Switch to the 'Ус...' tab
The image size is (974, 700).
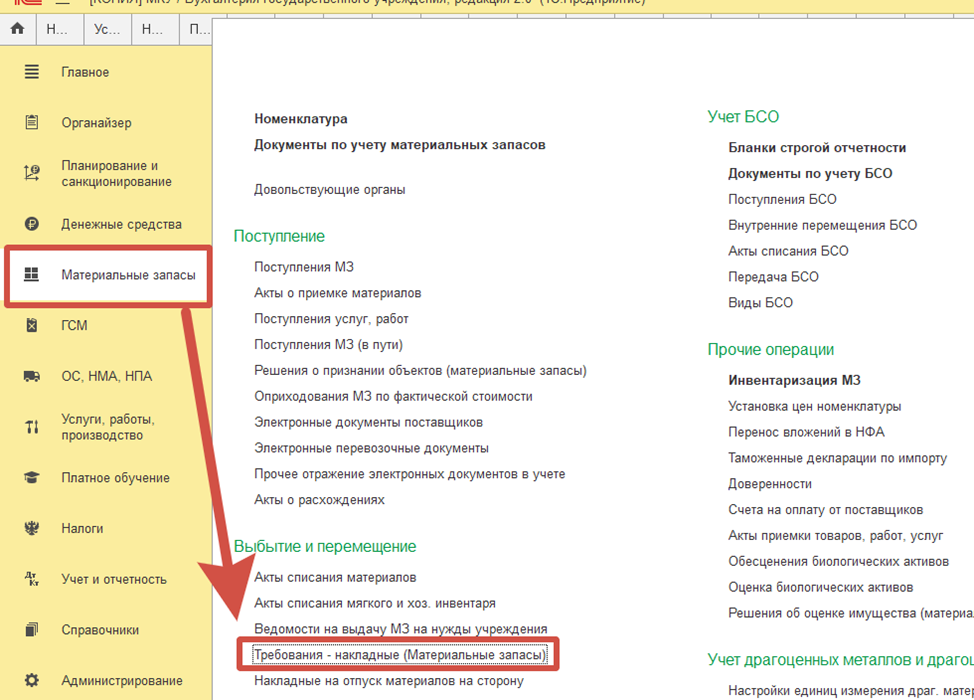pos(107,29)
